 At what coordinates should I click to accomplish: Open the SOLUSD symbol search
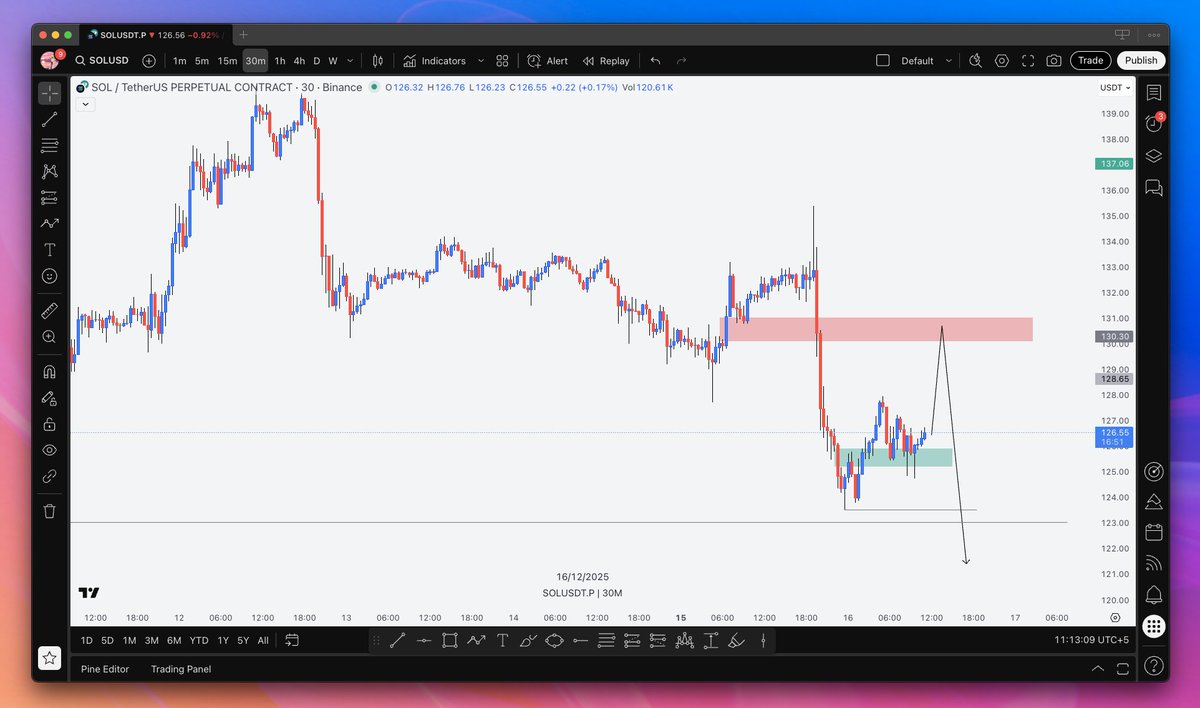tap(104, 60)
